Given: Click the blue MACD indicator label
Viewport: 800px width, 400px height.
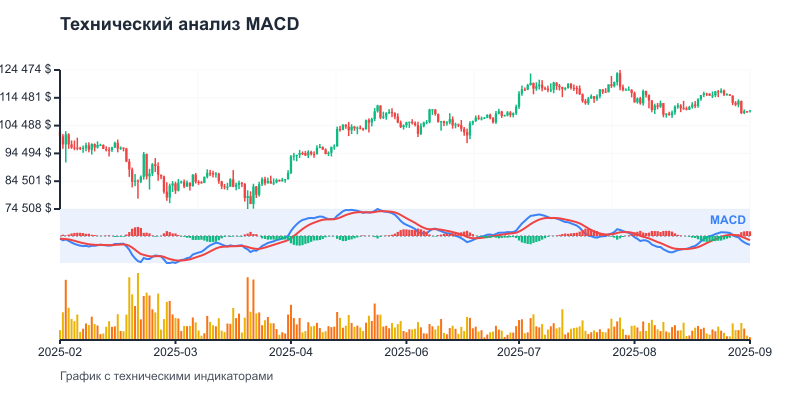Looking at the screenshot, I should [728, 220].
